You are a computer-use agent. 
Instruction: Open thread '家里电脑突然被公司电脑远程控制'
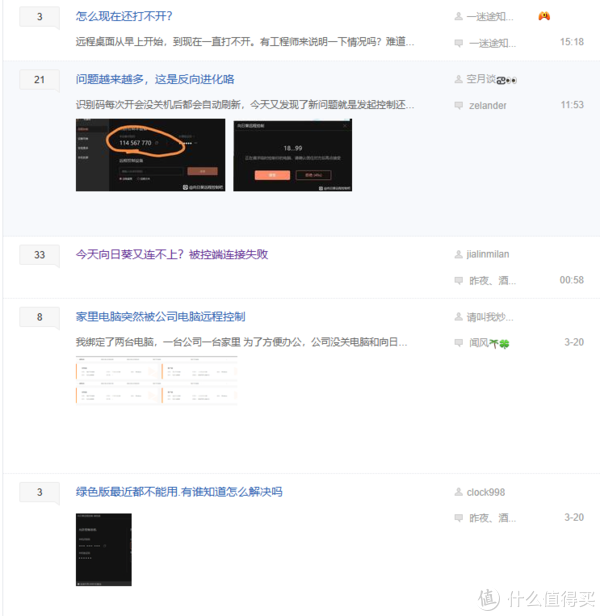tap(160, 317)
